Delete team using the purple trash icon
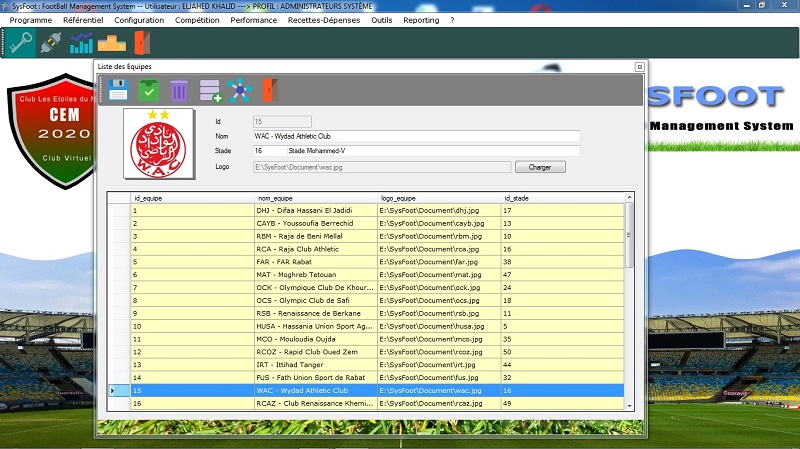Viewport: 800px width, 449px height. (178, 91)
